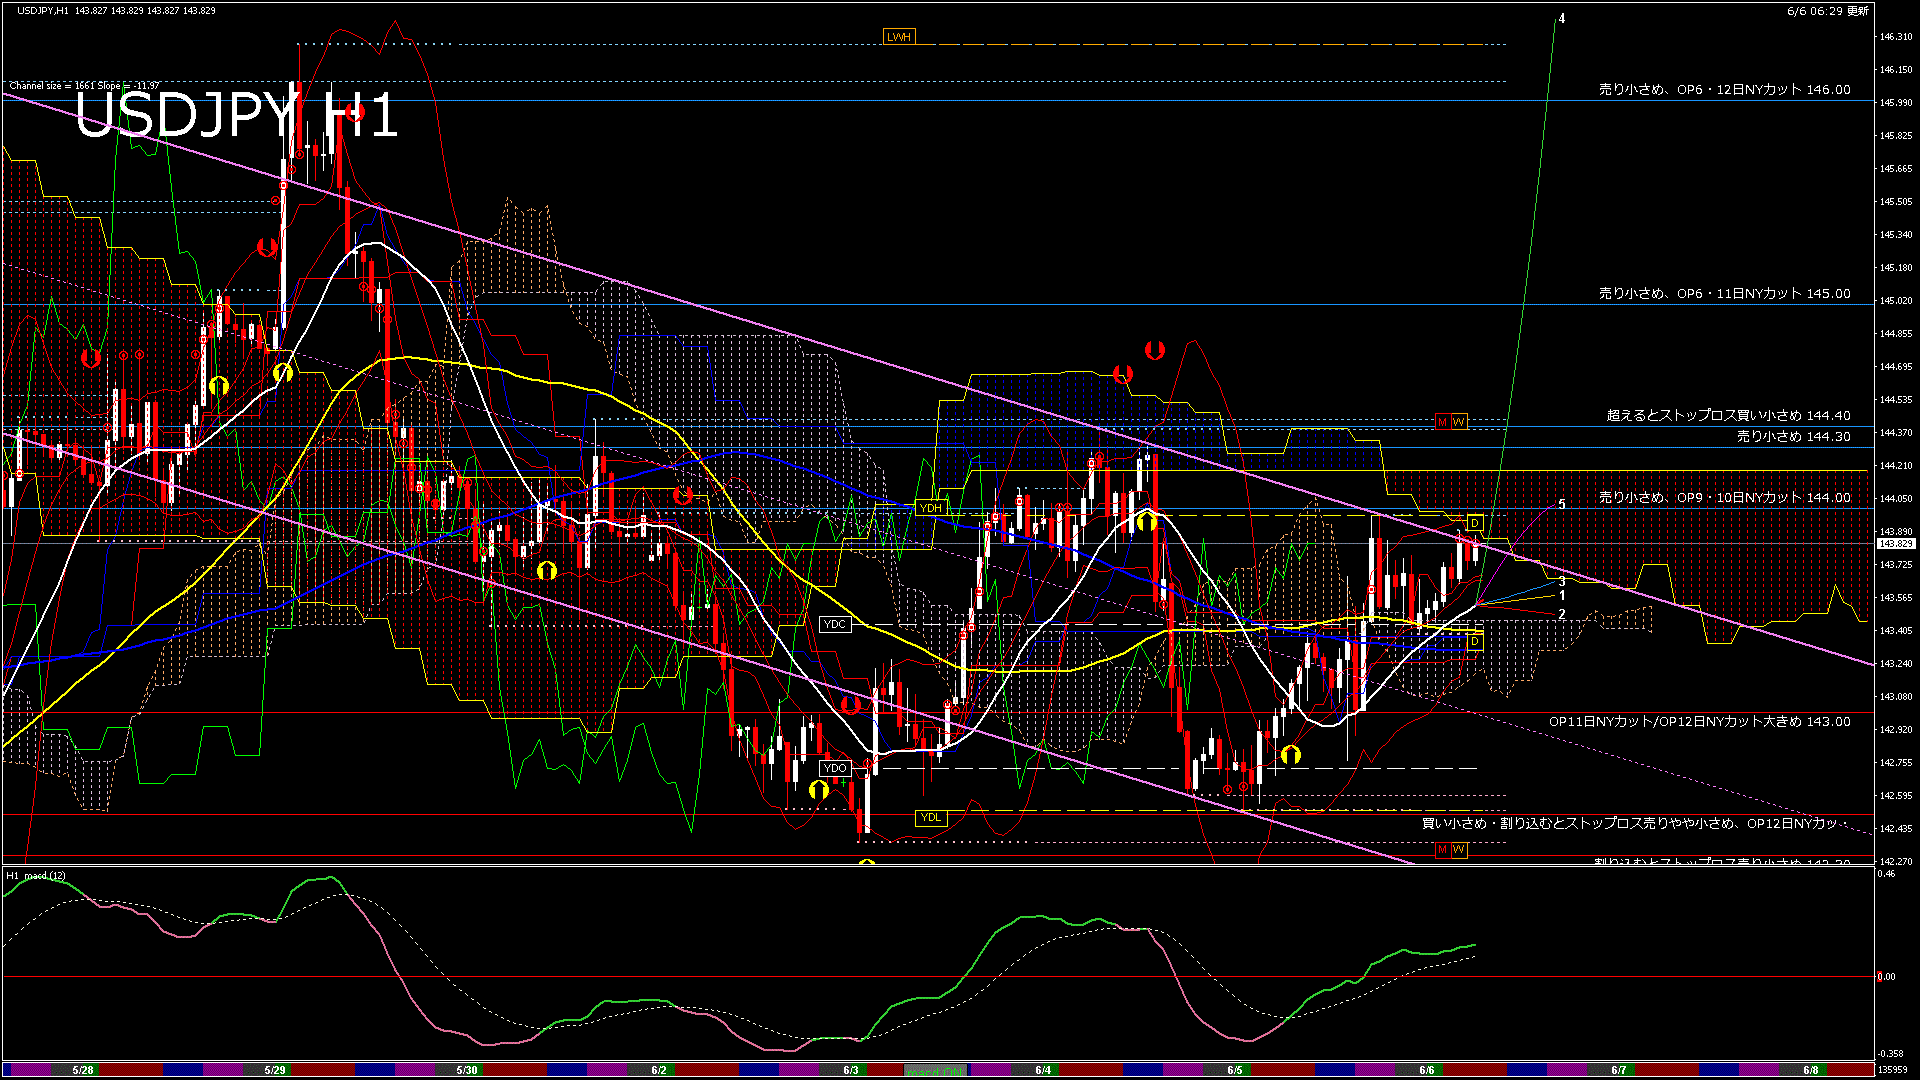Viewport: 1920px width, 1080px height.
Task: Select the yellow YDH marker label
Action: [x=930, y=508]
